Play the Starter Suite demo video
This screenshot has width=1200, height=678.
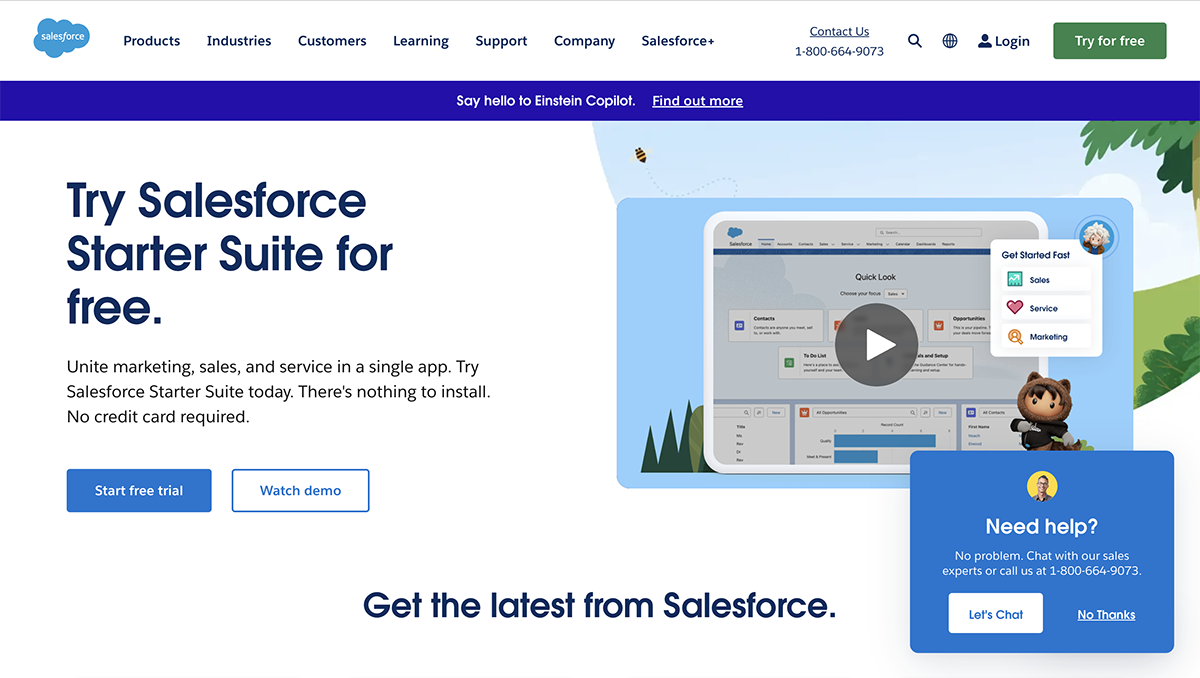click(876, 345)
